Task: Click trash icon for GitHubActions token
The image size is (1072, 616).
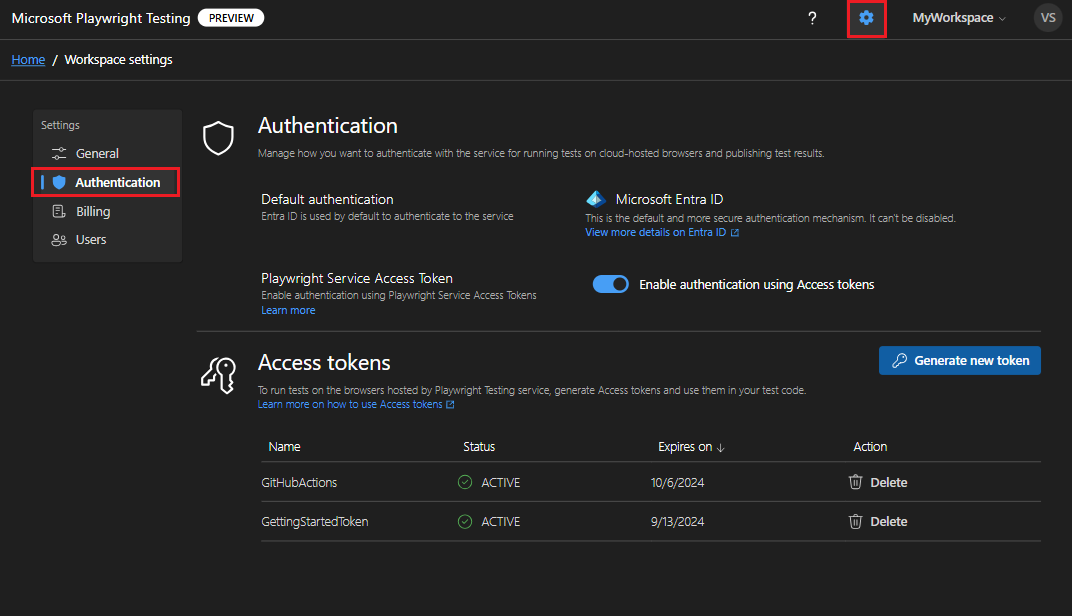Action: point(855,482)
